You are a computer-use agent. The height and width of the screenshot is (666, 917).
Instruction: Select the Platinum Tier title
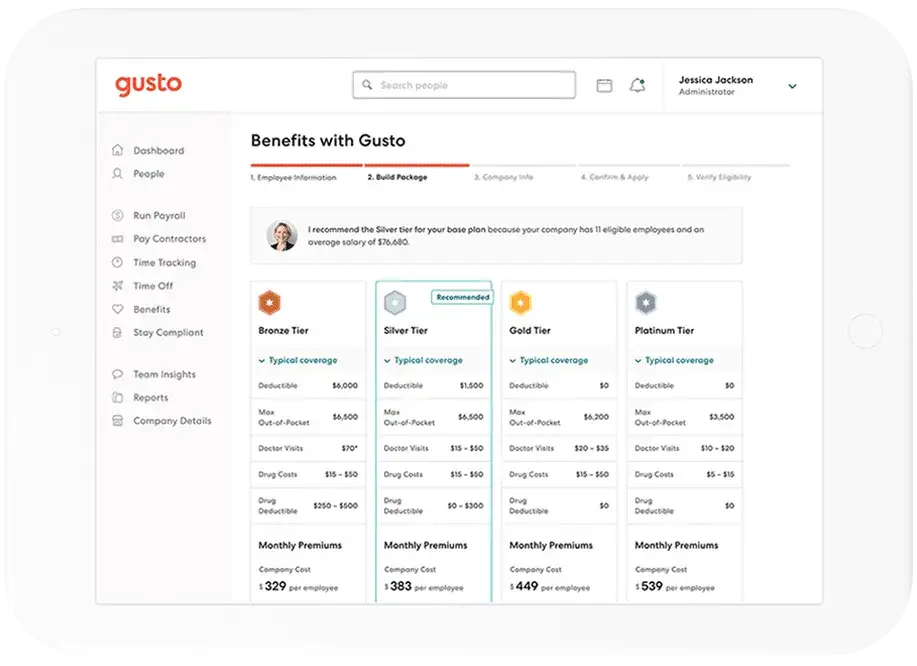click(664, 330)
